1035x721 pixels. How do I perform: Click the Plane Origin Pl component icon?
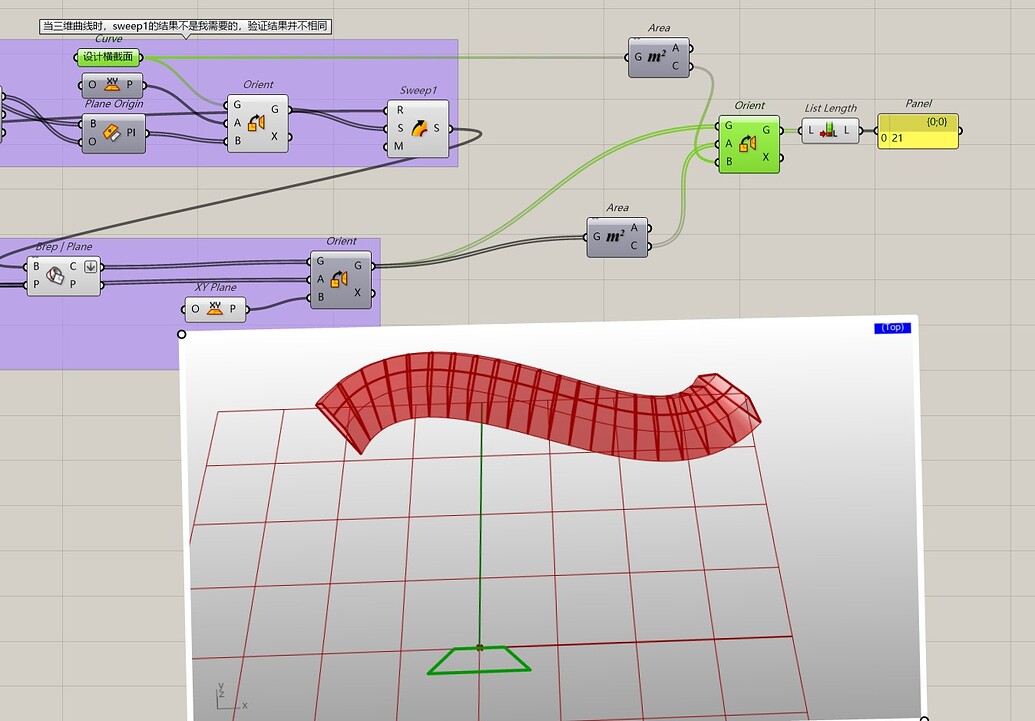pos(112,132)
